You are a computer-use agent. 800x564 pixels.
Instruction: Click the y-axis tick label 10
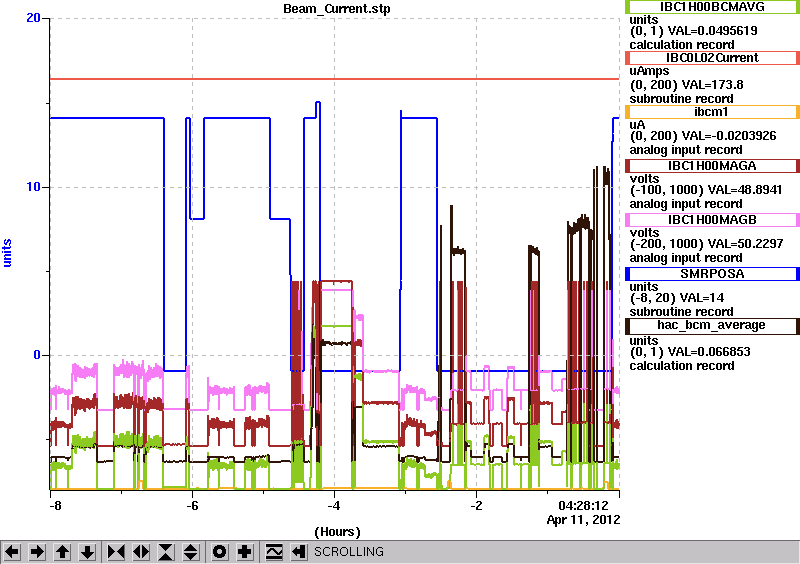coord(33,187)
